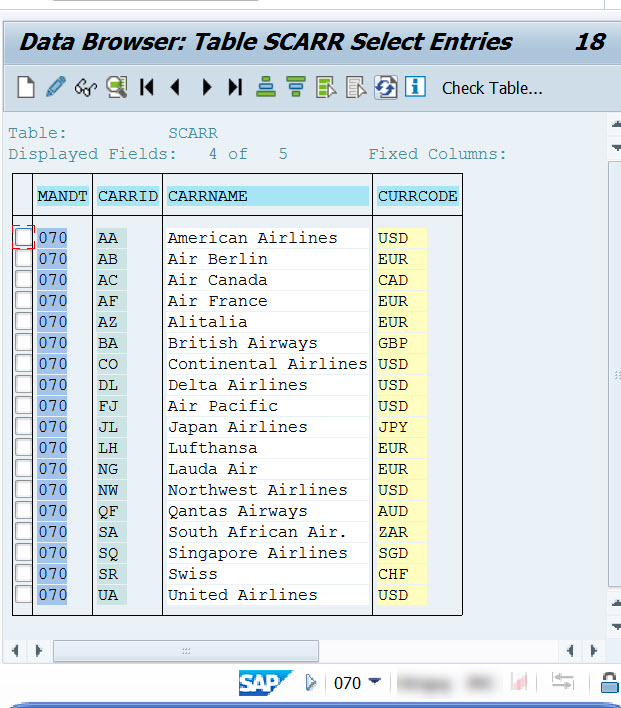The image size is (621, 708).
Task: Click the Sort ascending icon
Action: pos(266,87)
